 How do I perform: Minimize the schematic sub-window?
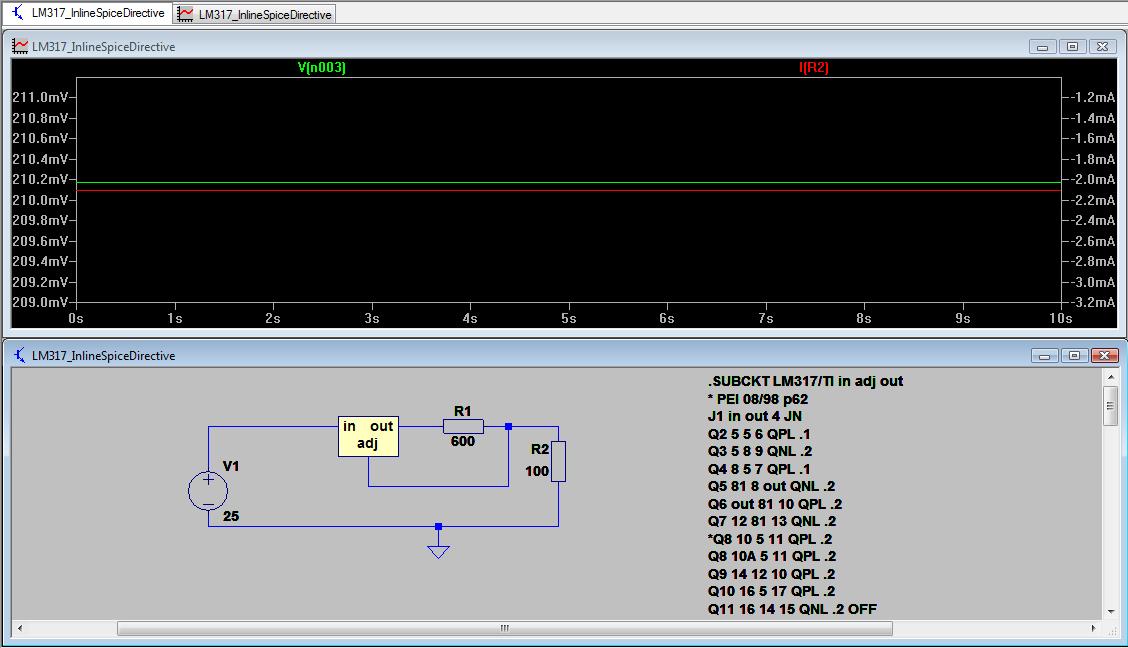(1044, 356)
